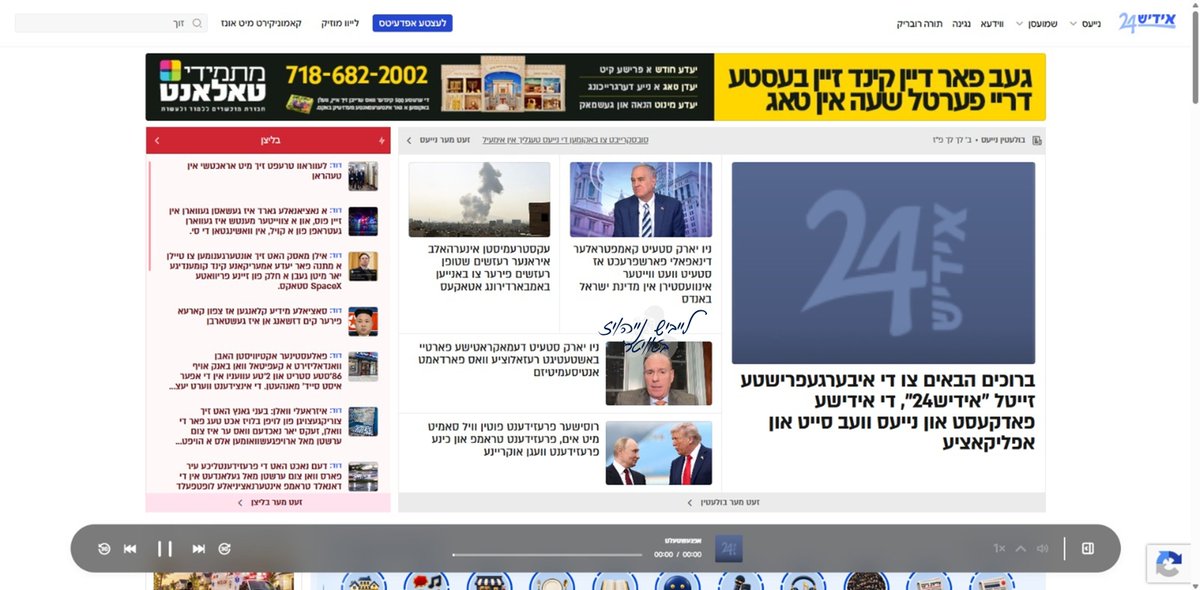The width and height of the screenshot is (1200, 590).
Task: Change the 1x playback speed
Action: coord(999,549)
